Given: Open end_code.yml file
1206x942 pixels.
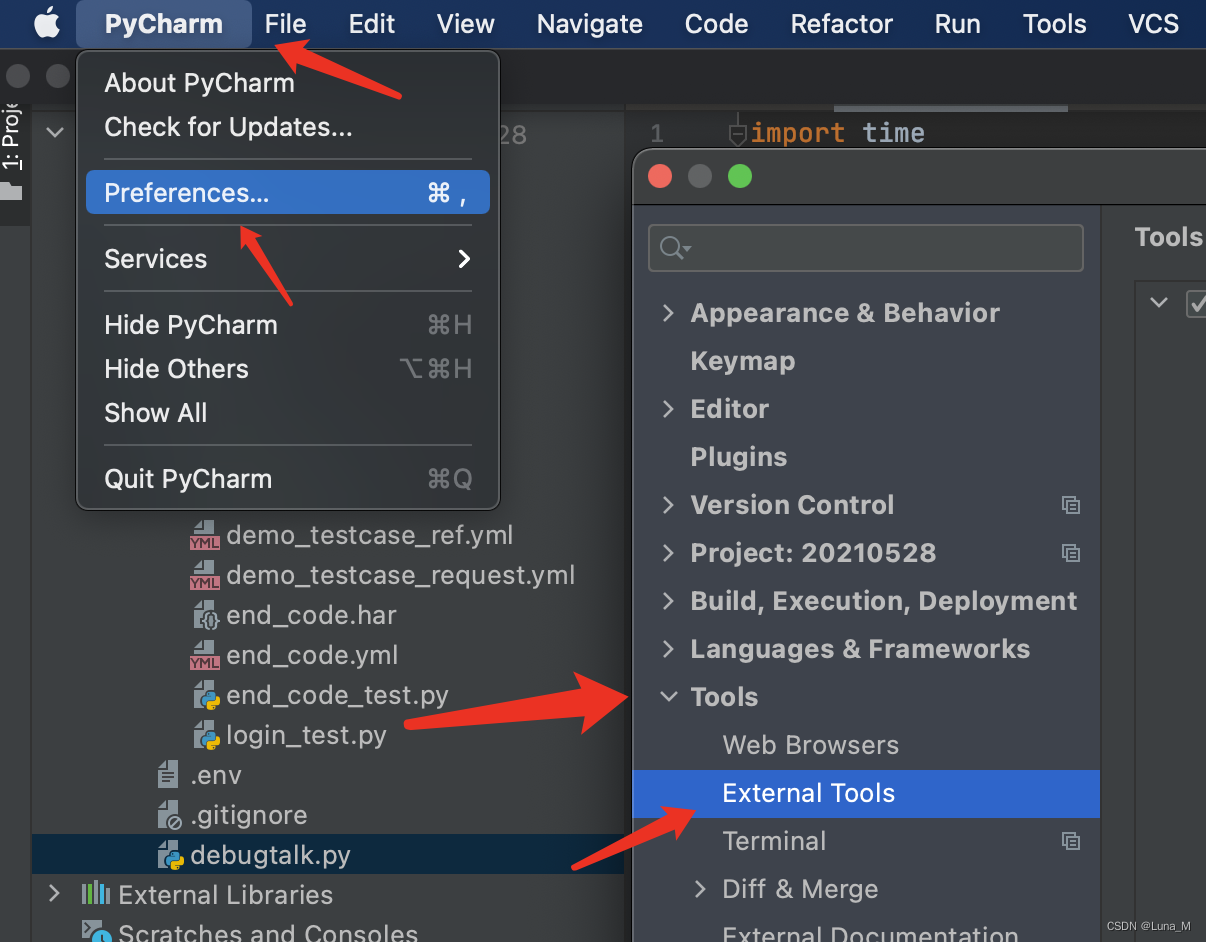Looking at the screenshot, I should 313,655.
